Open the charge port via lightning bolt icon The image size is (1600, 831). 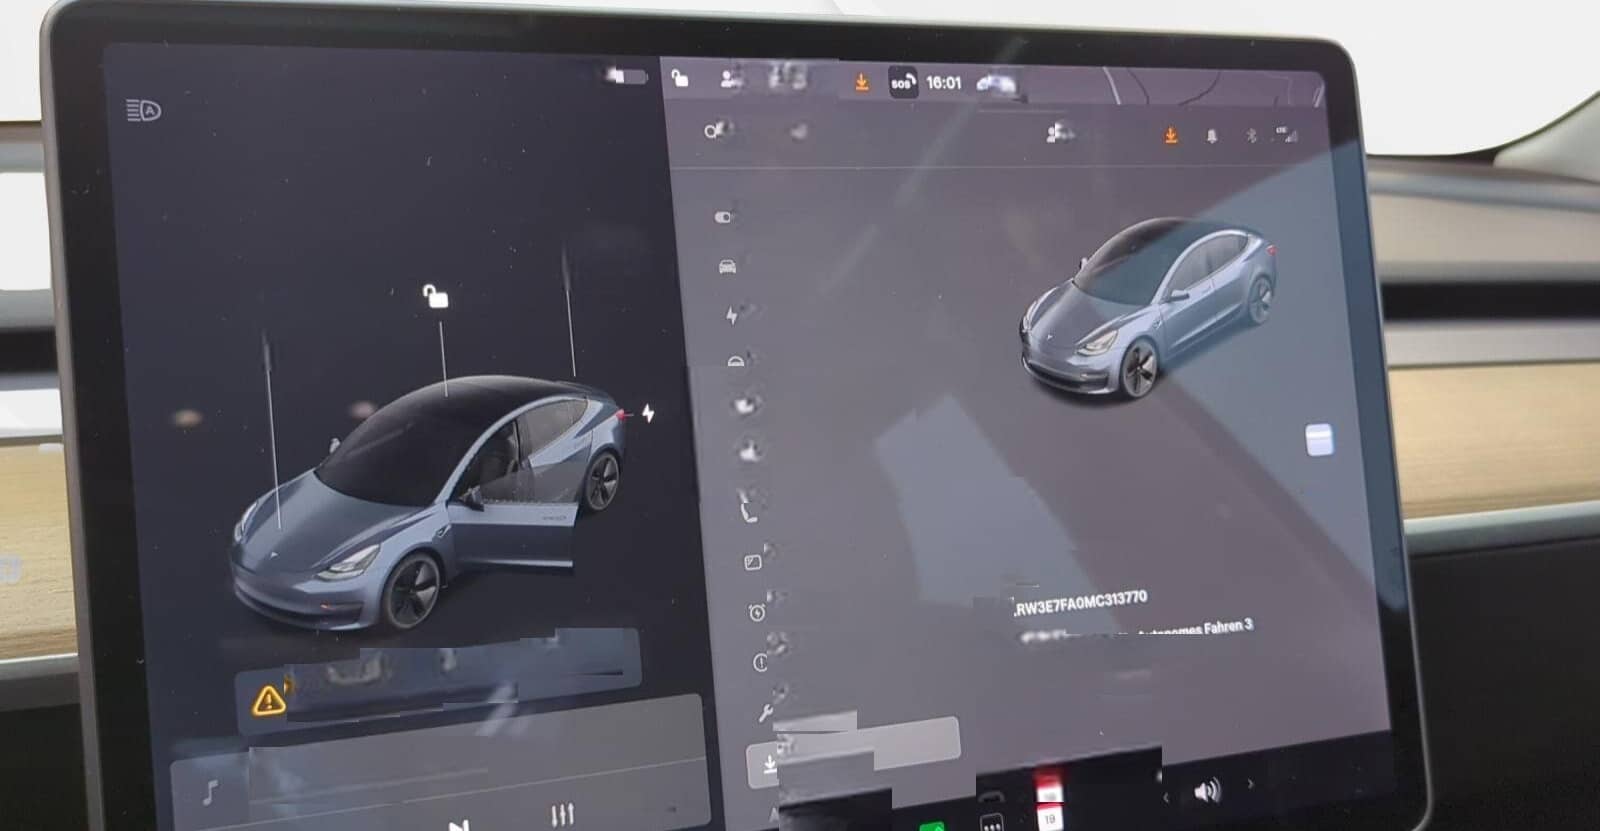pyautogui.click(x=648, y=413)
